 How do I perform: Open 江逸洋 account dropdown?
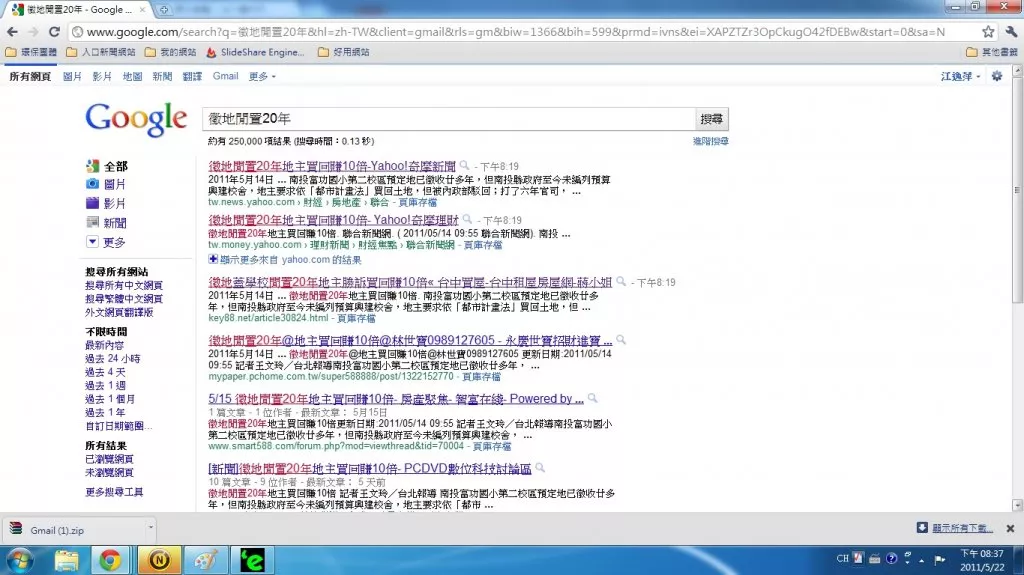click(960, 76)
